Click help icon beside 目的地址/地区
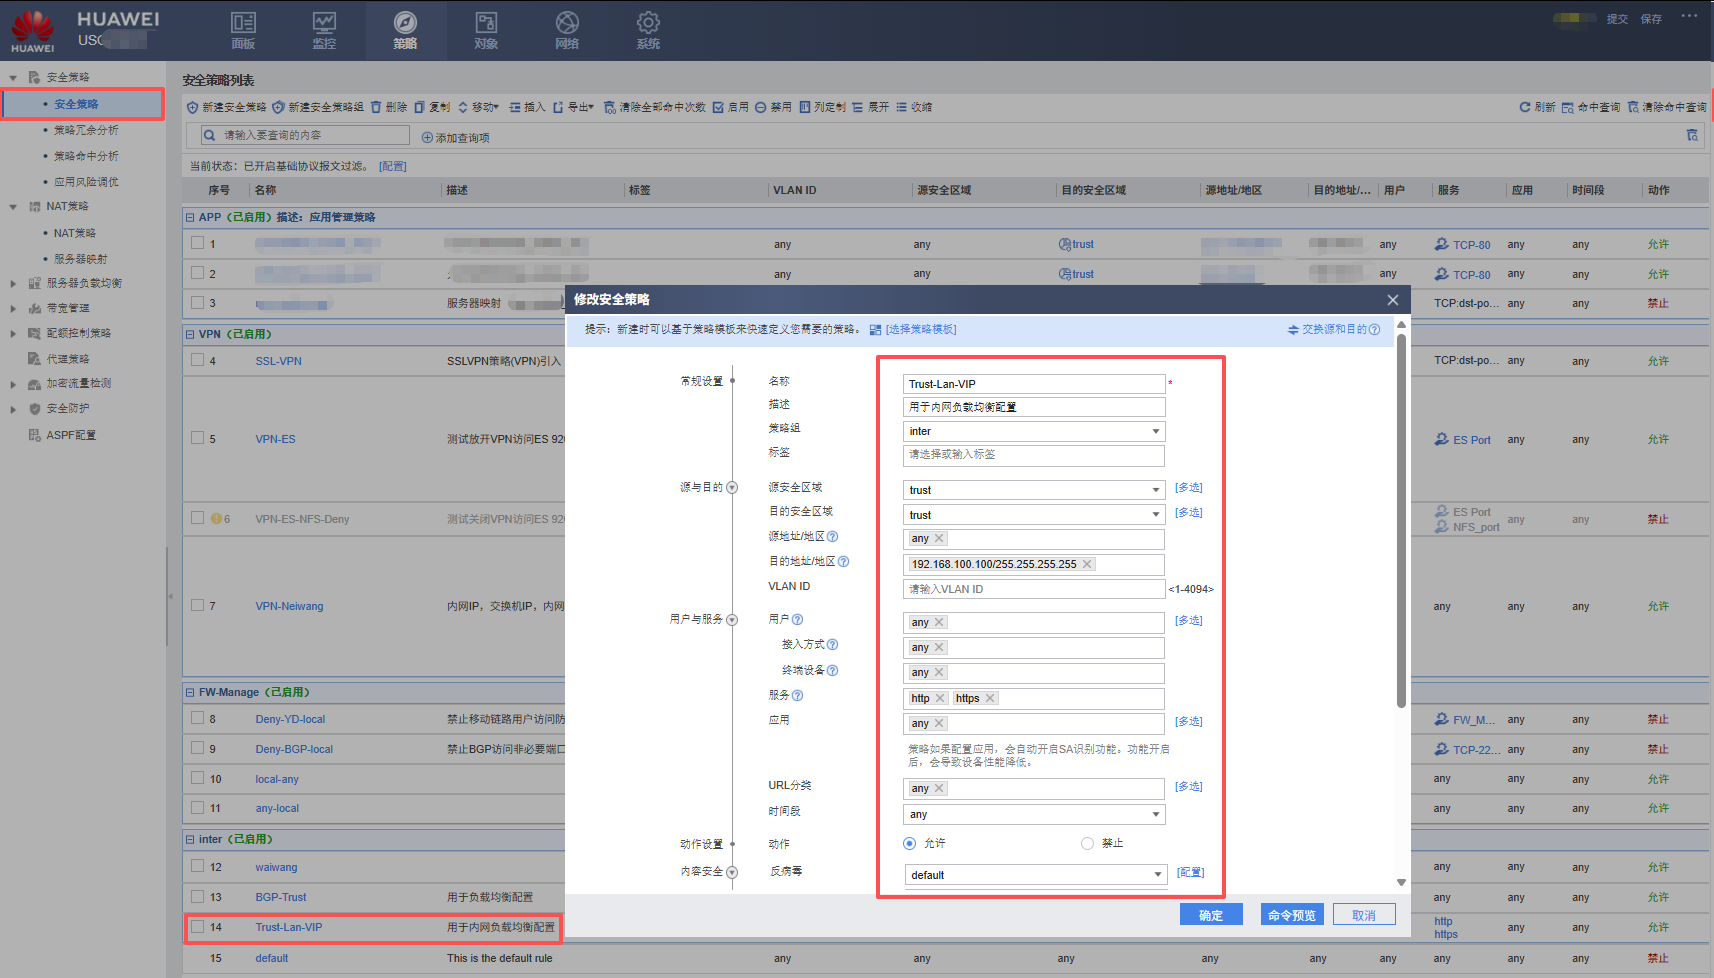The width and height of the screenshot is (1714, 978). (843, 562)
